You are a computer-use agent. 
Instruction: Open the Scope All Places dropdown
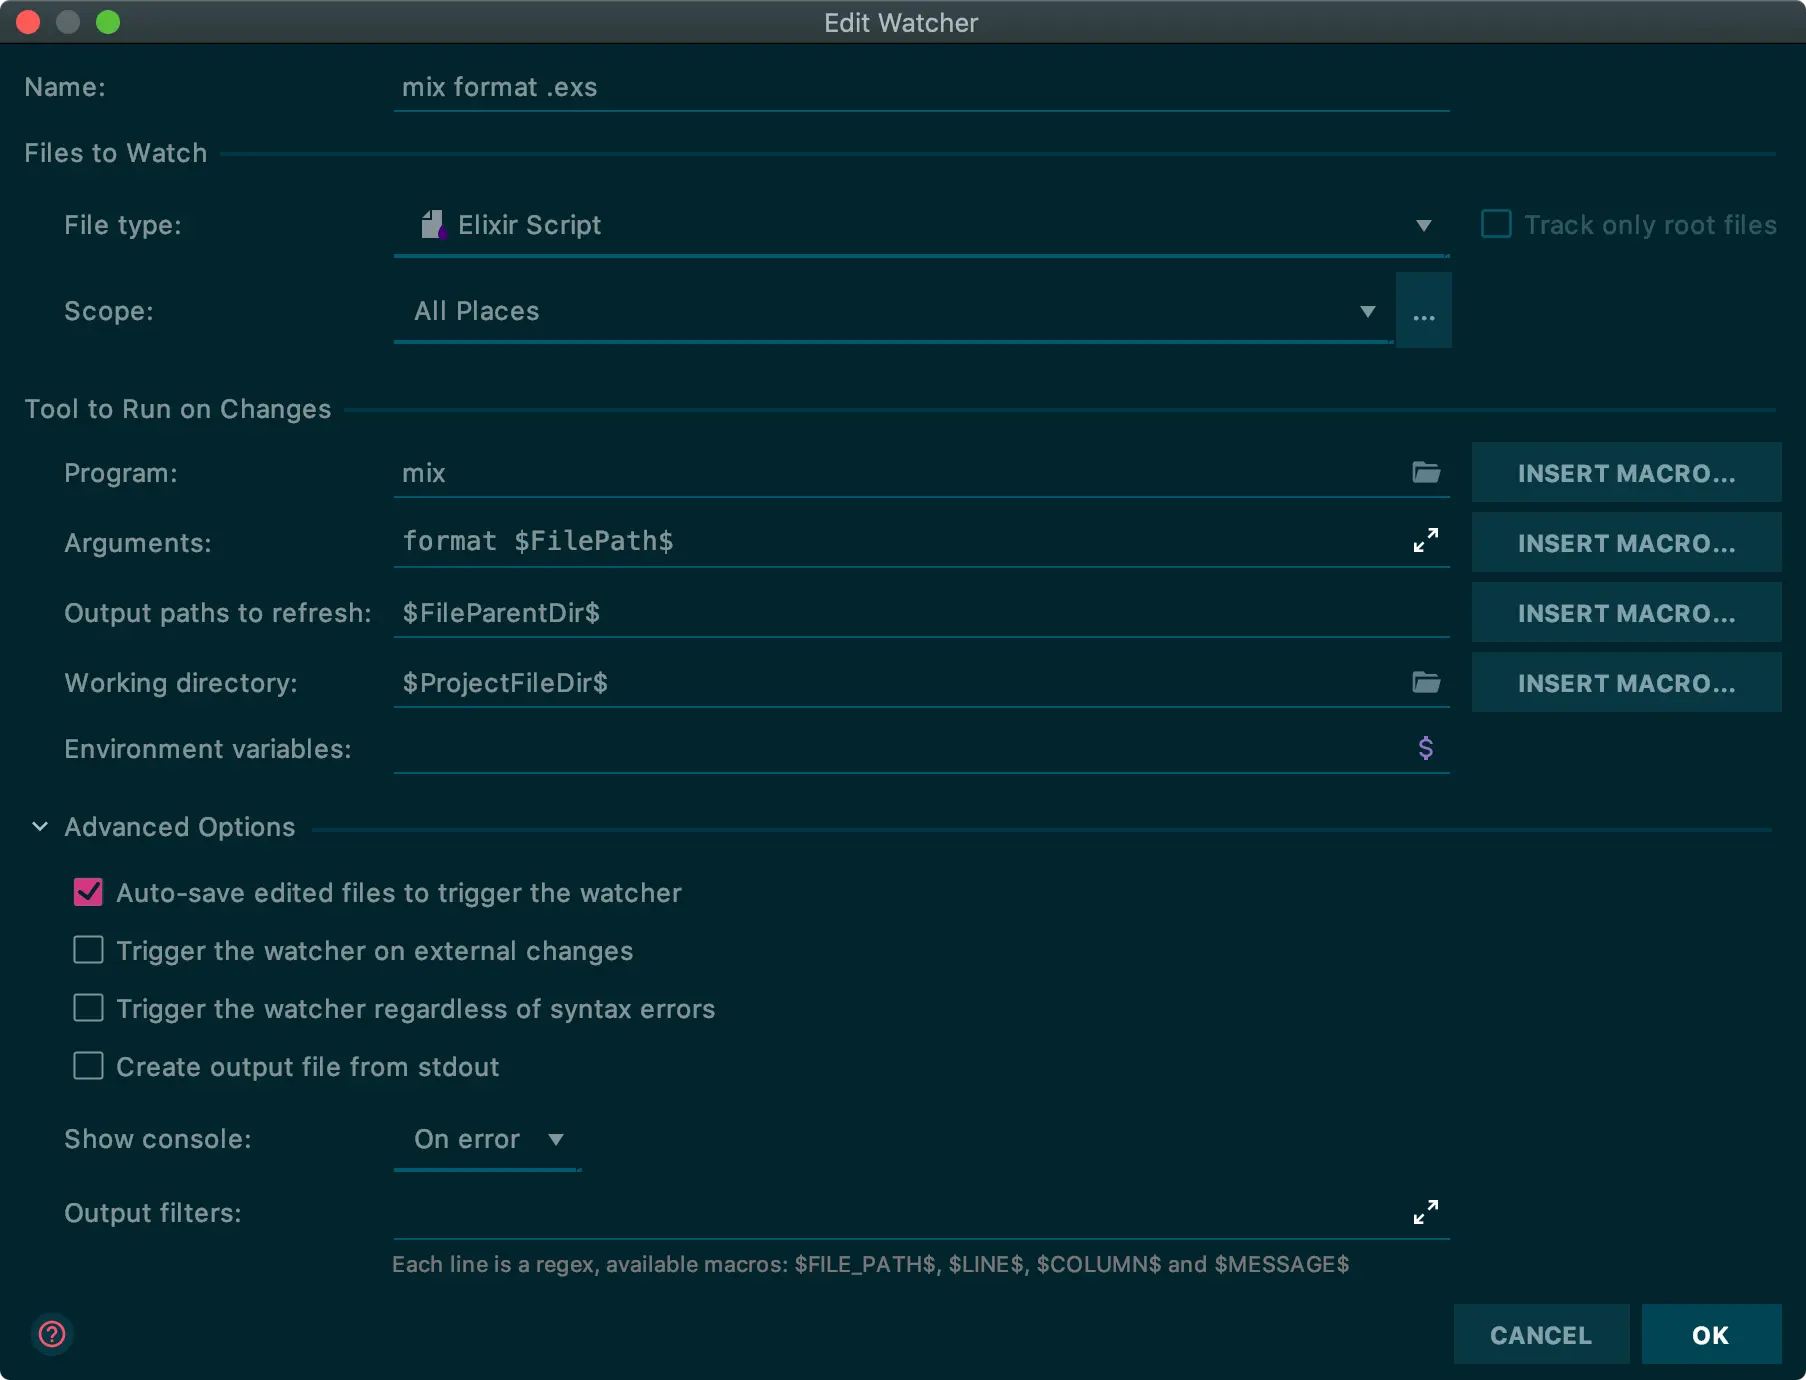[x=1367, y=312]
